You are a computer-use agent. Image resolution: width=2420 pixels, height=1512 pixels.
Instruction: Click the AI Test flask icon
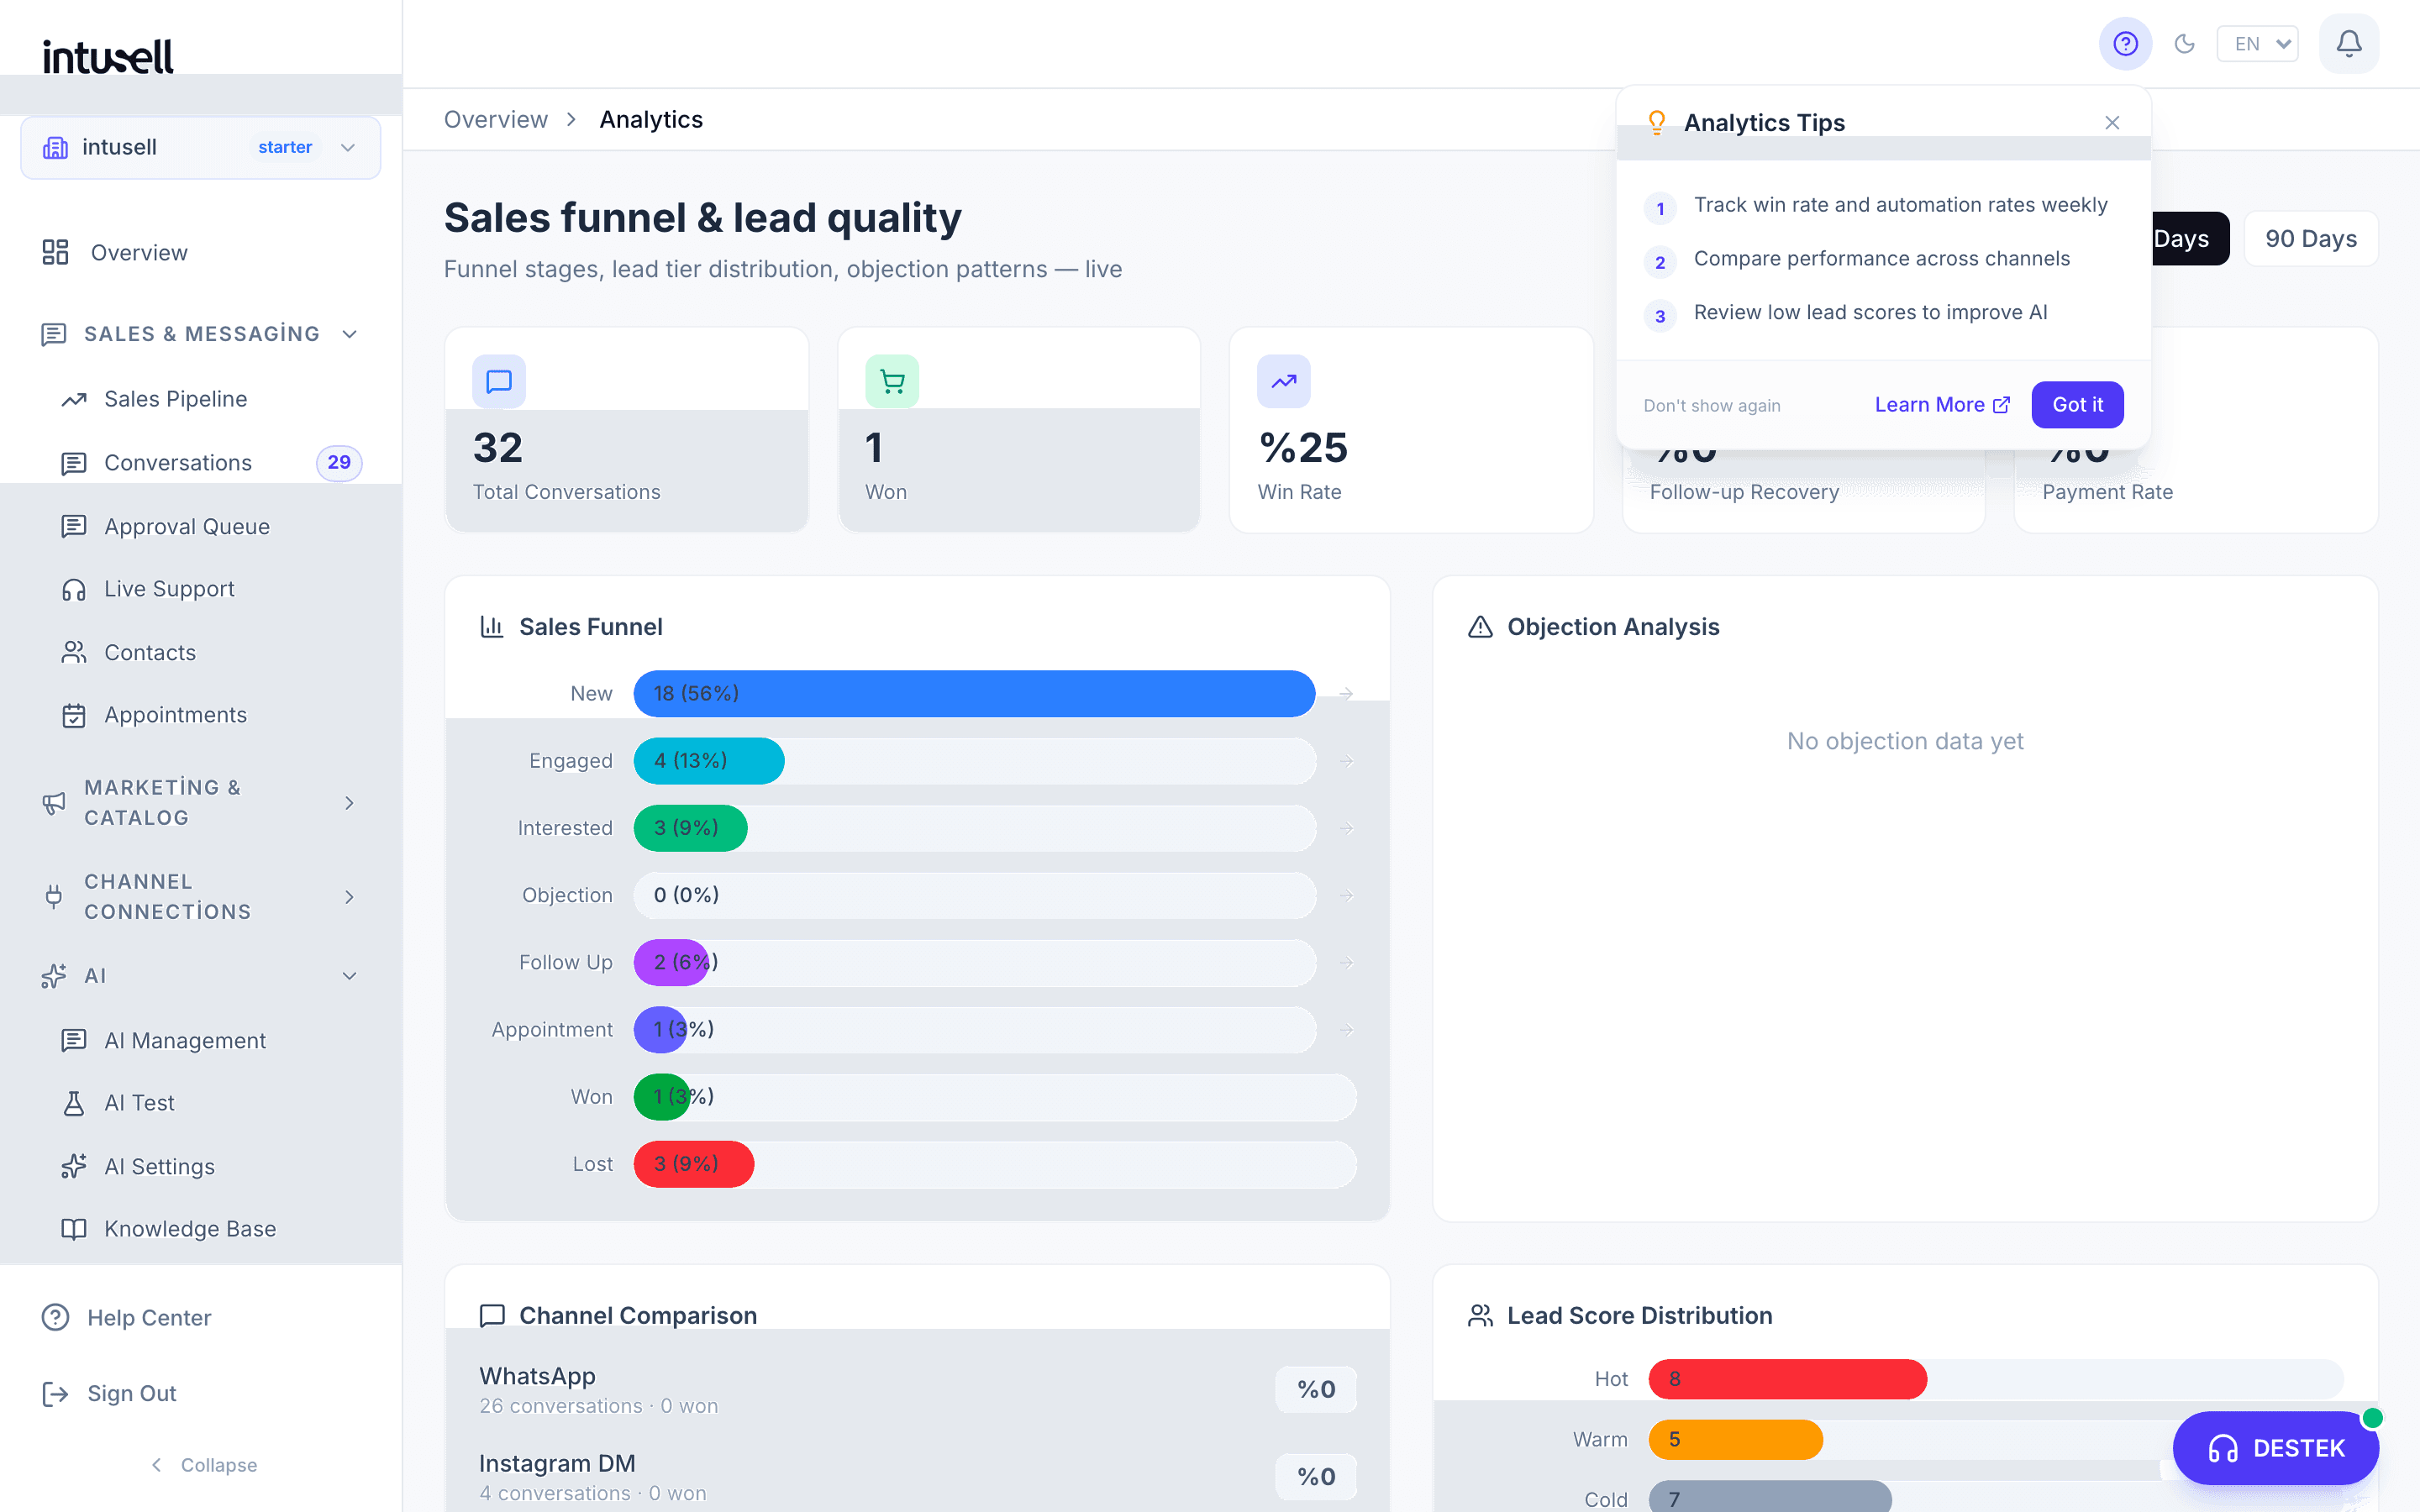coord(74,1104)
